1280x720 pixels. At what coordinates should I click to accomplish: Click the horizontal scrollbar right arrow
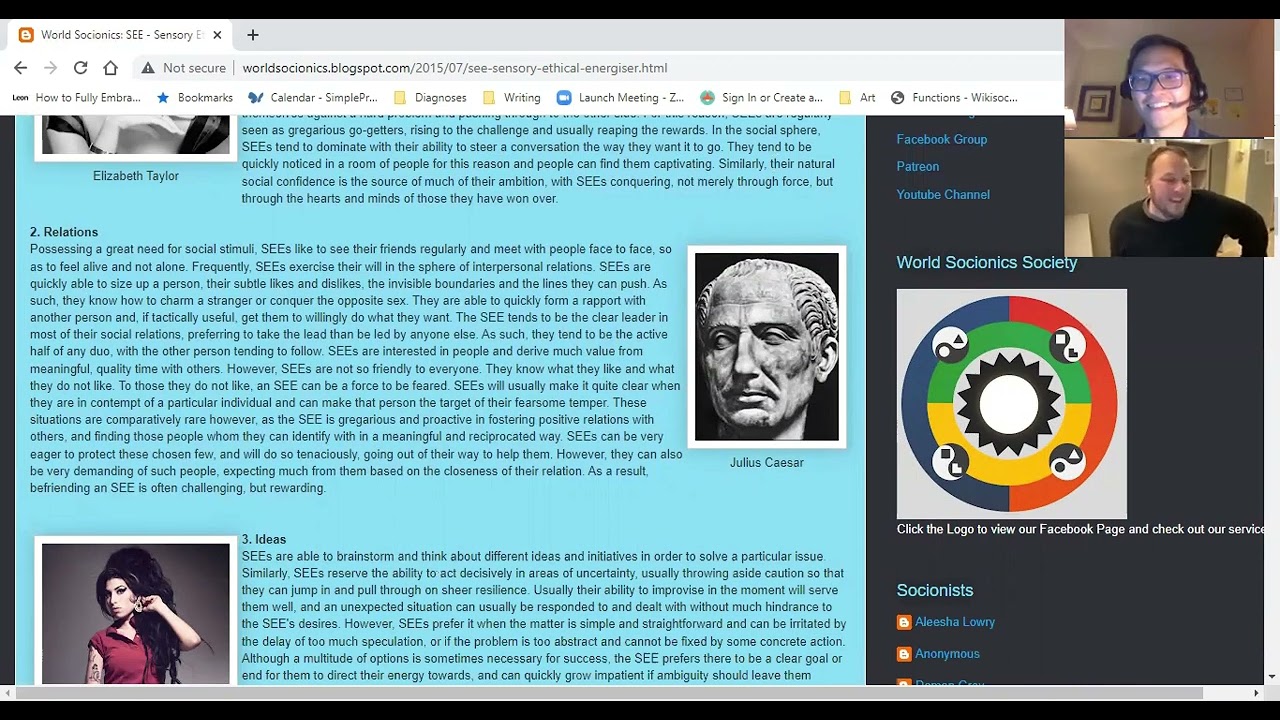pyautogui.click(x=1257, y=693)
